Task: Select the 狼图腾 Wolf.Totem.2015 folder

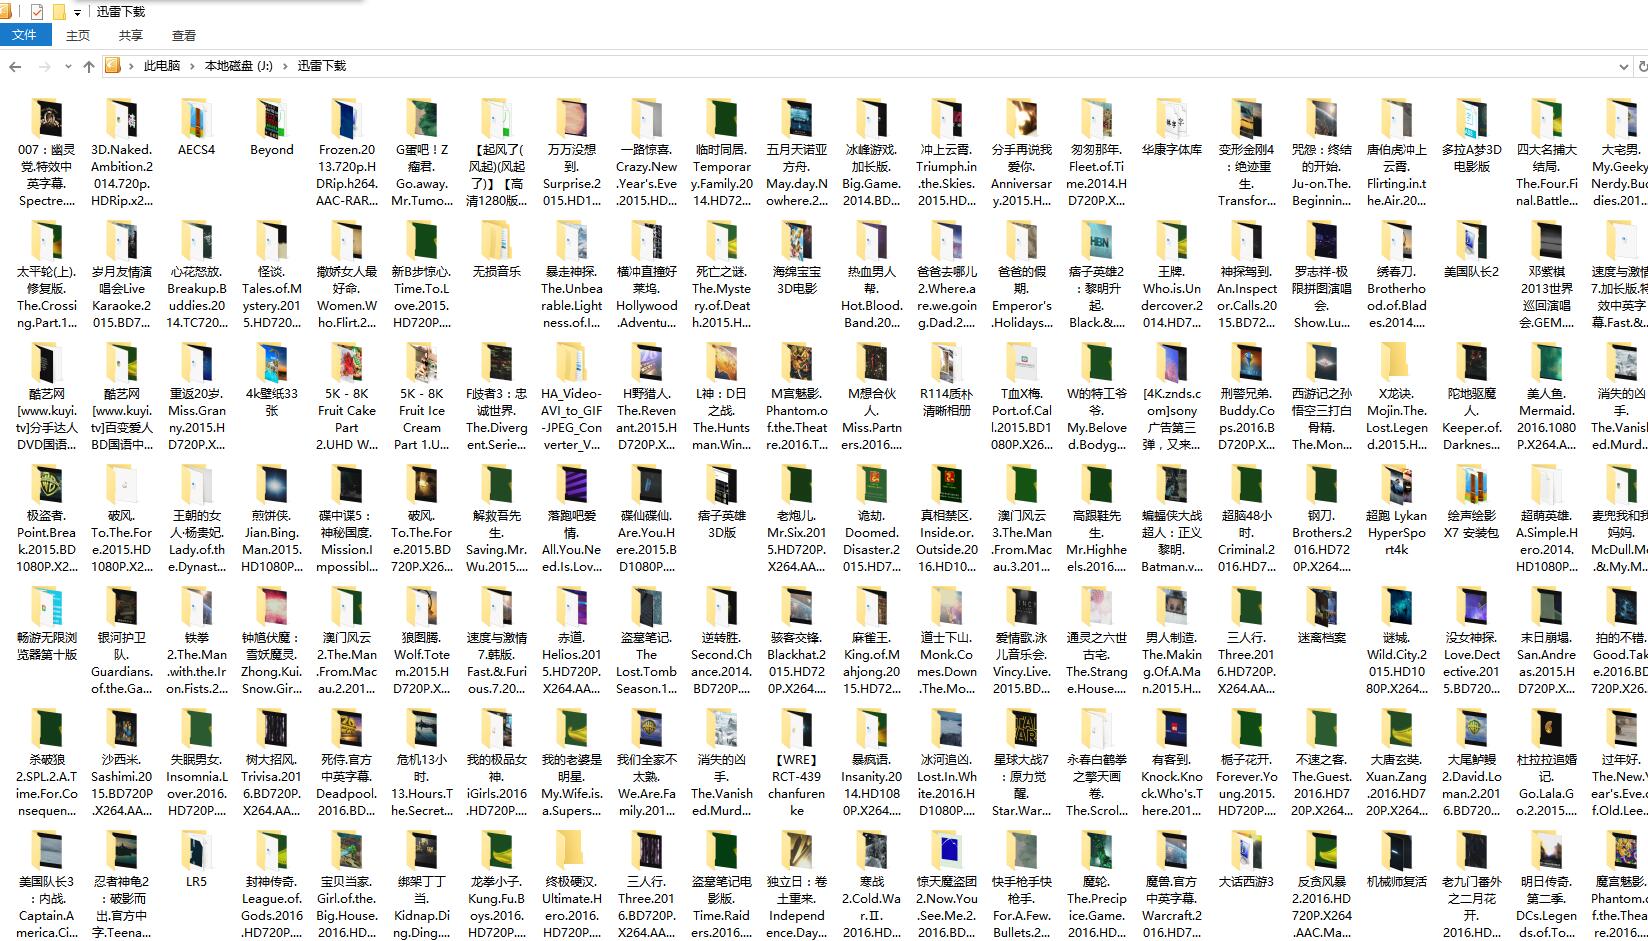Action: (x=421, y=641)
